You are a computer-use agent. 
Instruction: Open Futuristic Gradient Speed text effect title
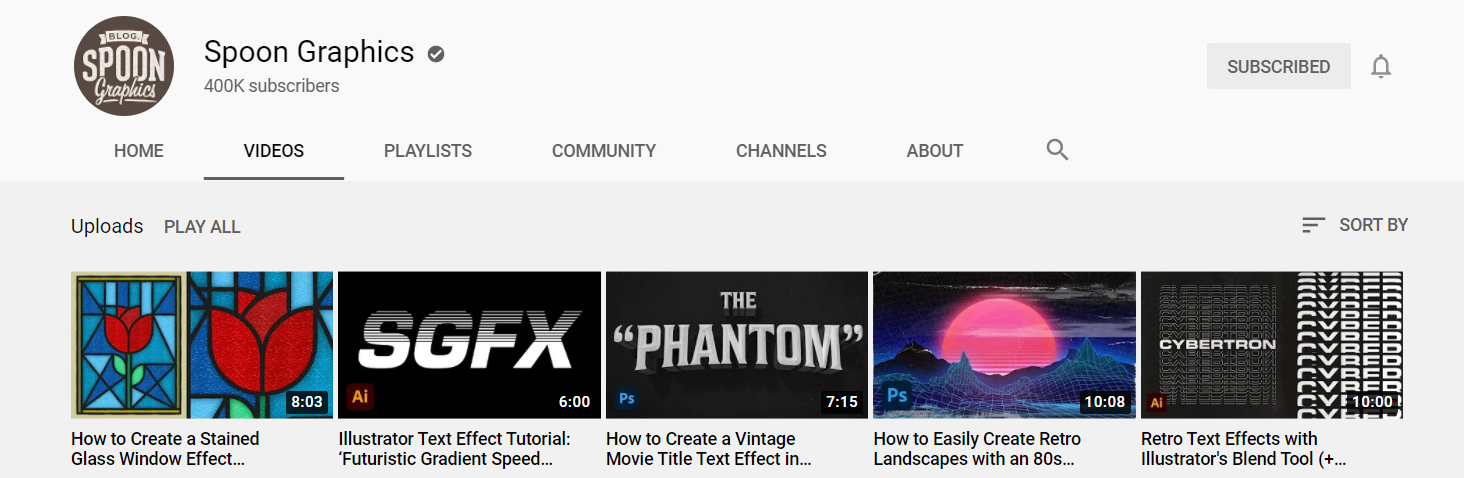[x=455, y=449]
